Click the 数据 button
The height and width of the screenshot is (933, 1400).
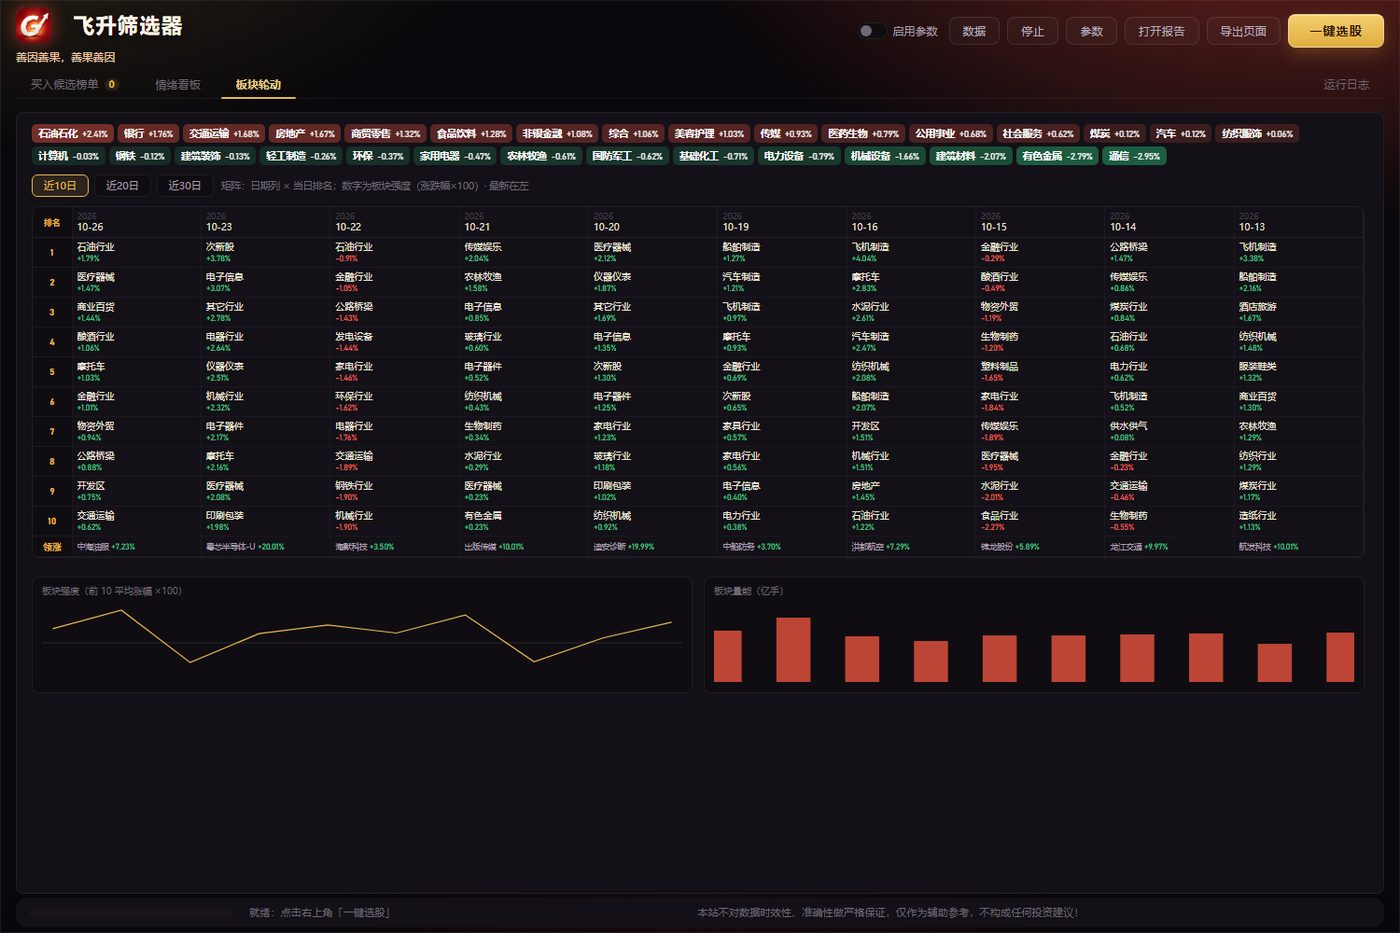(x=974, y=31)
